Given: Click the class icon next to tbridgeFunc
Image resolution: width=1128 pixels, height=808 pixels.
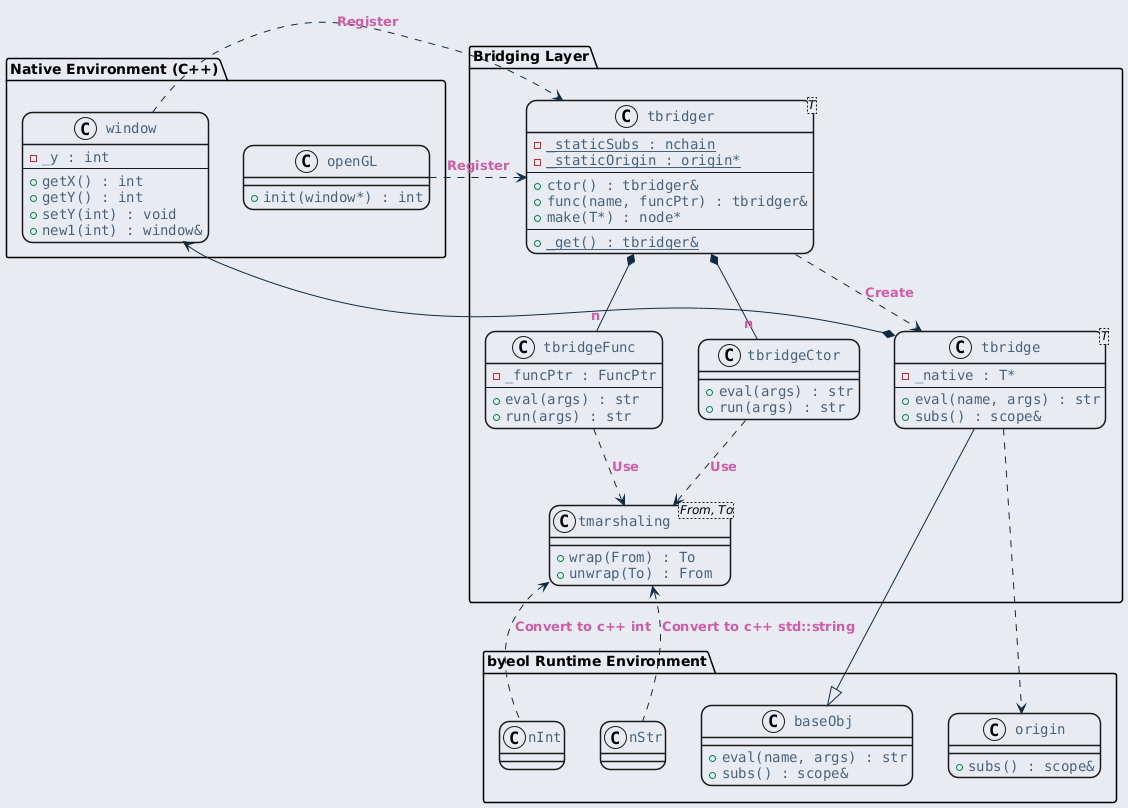Looking at the screenshot, I should pyautogui.click(x=523, y=348).
